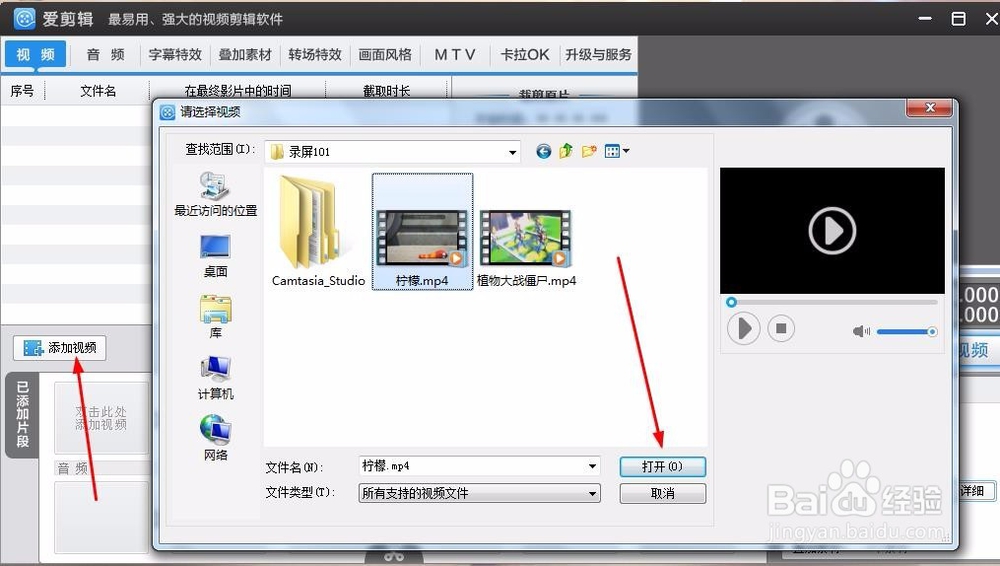Select Recent Places (最近访问的位置) shortcut
The image size is (1000, 566).
216,194
